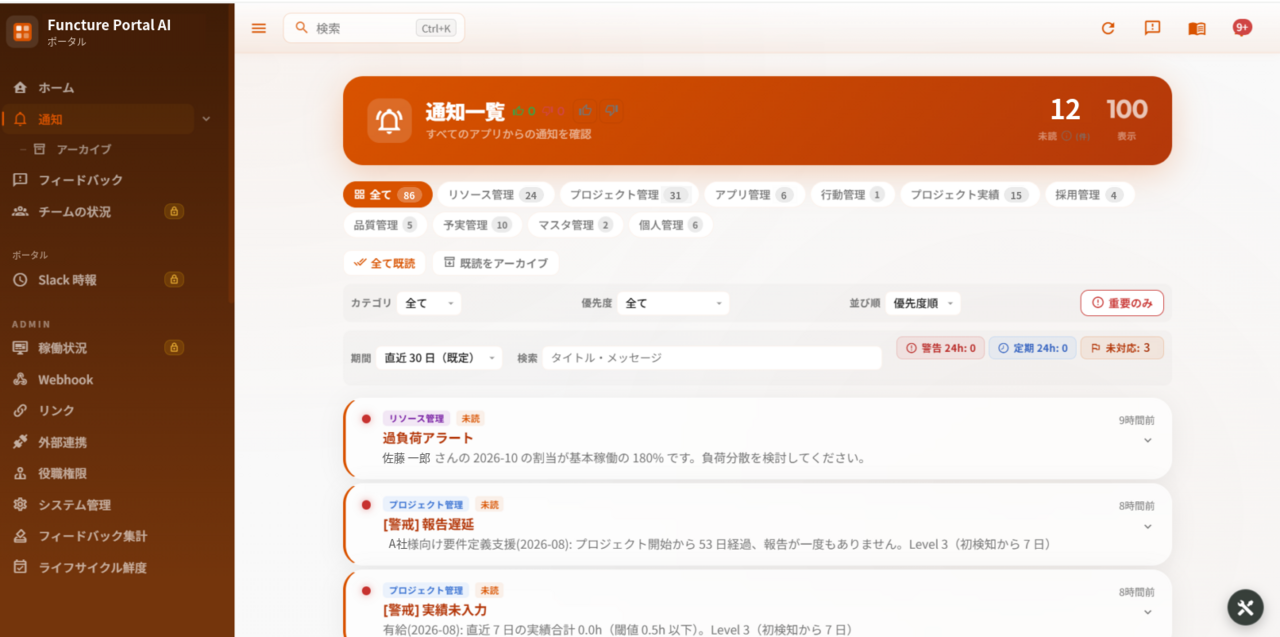Open the feedback icon in top bar
The image size is (1280, 637).
tap(1152, 28)
